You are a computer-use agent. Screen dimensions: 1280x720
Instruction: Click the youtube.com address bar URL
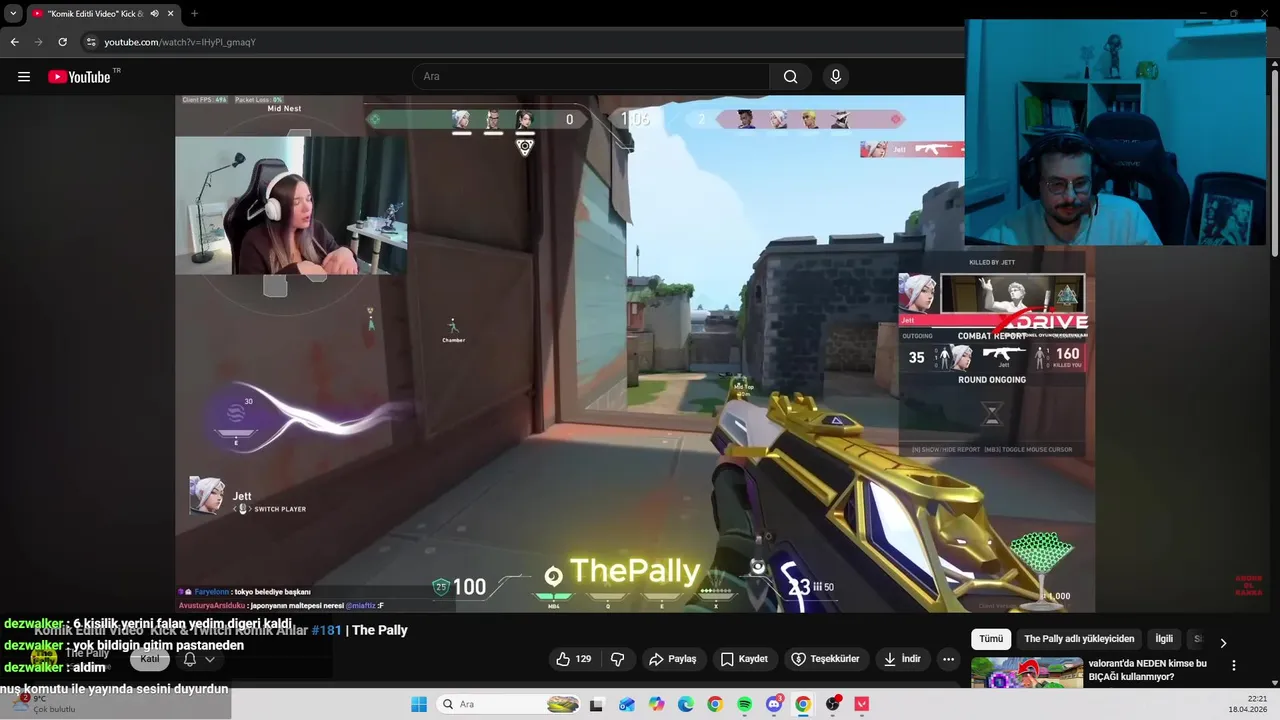tap(180, 42)
